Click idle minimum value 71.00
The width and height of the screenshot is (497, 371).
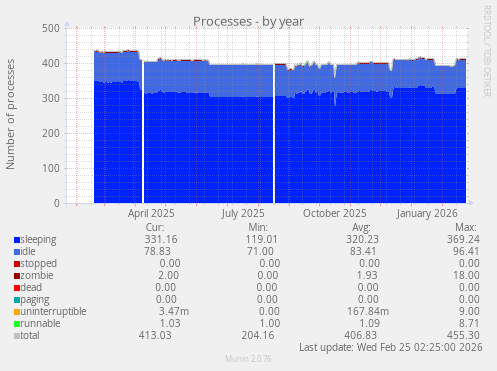260,251
